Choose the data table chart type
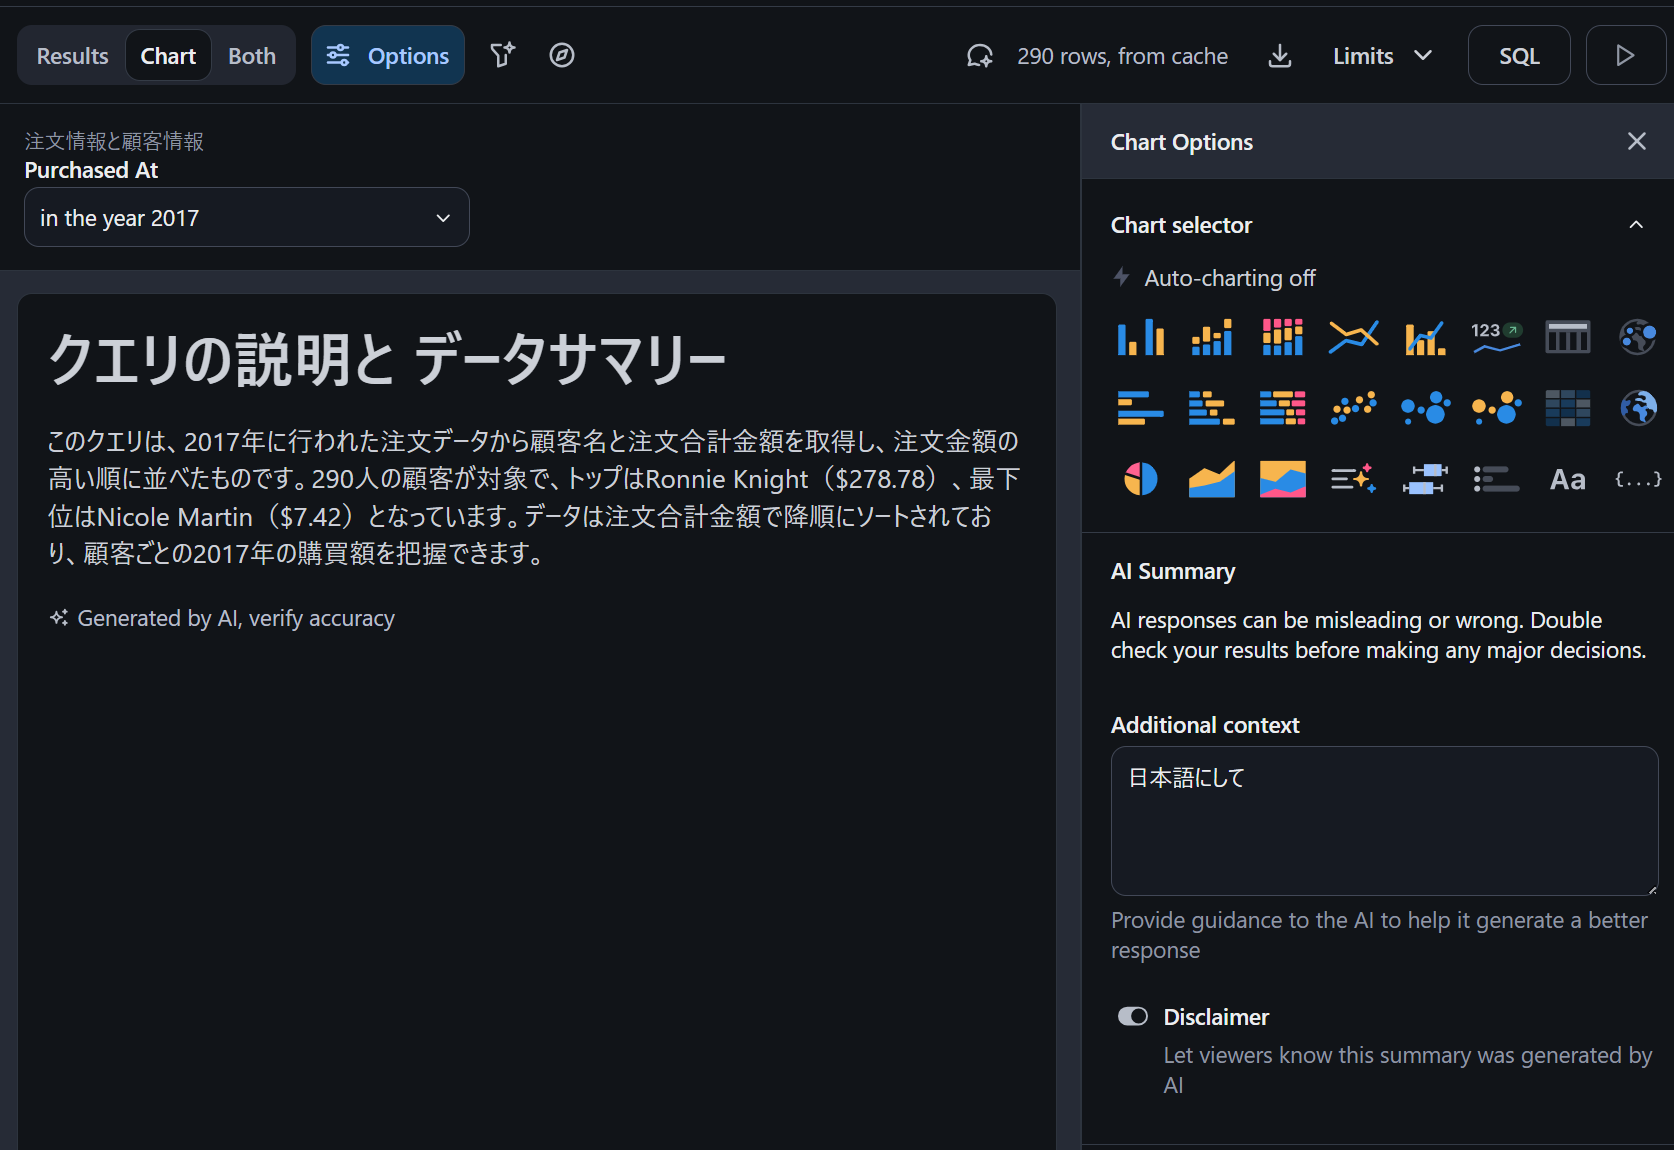 [x=1567, y=338]
